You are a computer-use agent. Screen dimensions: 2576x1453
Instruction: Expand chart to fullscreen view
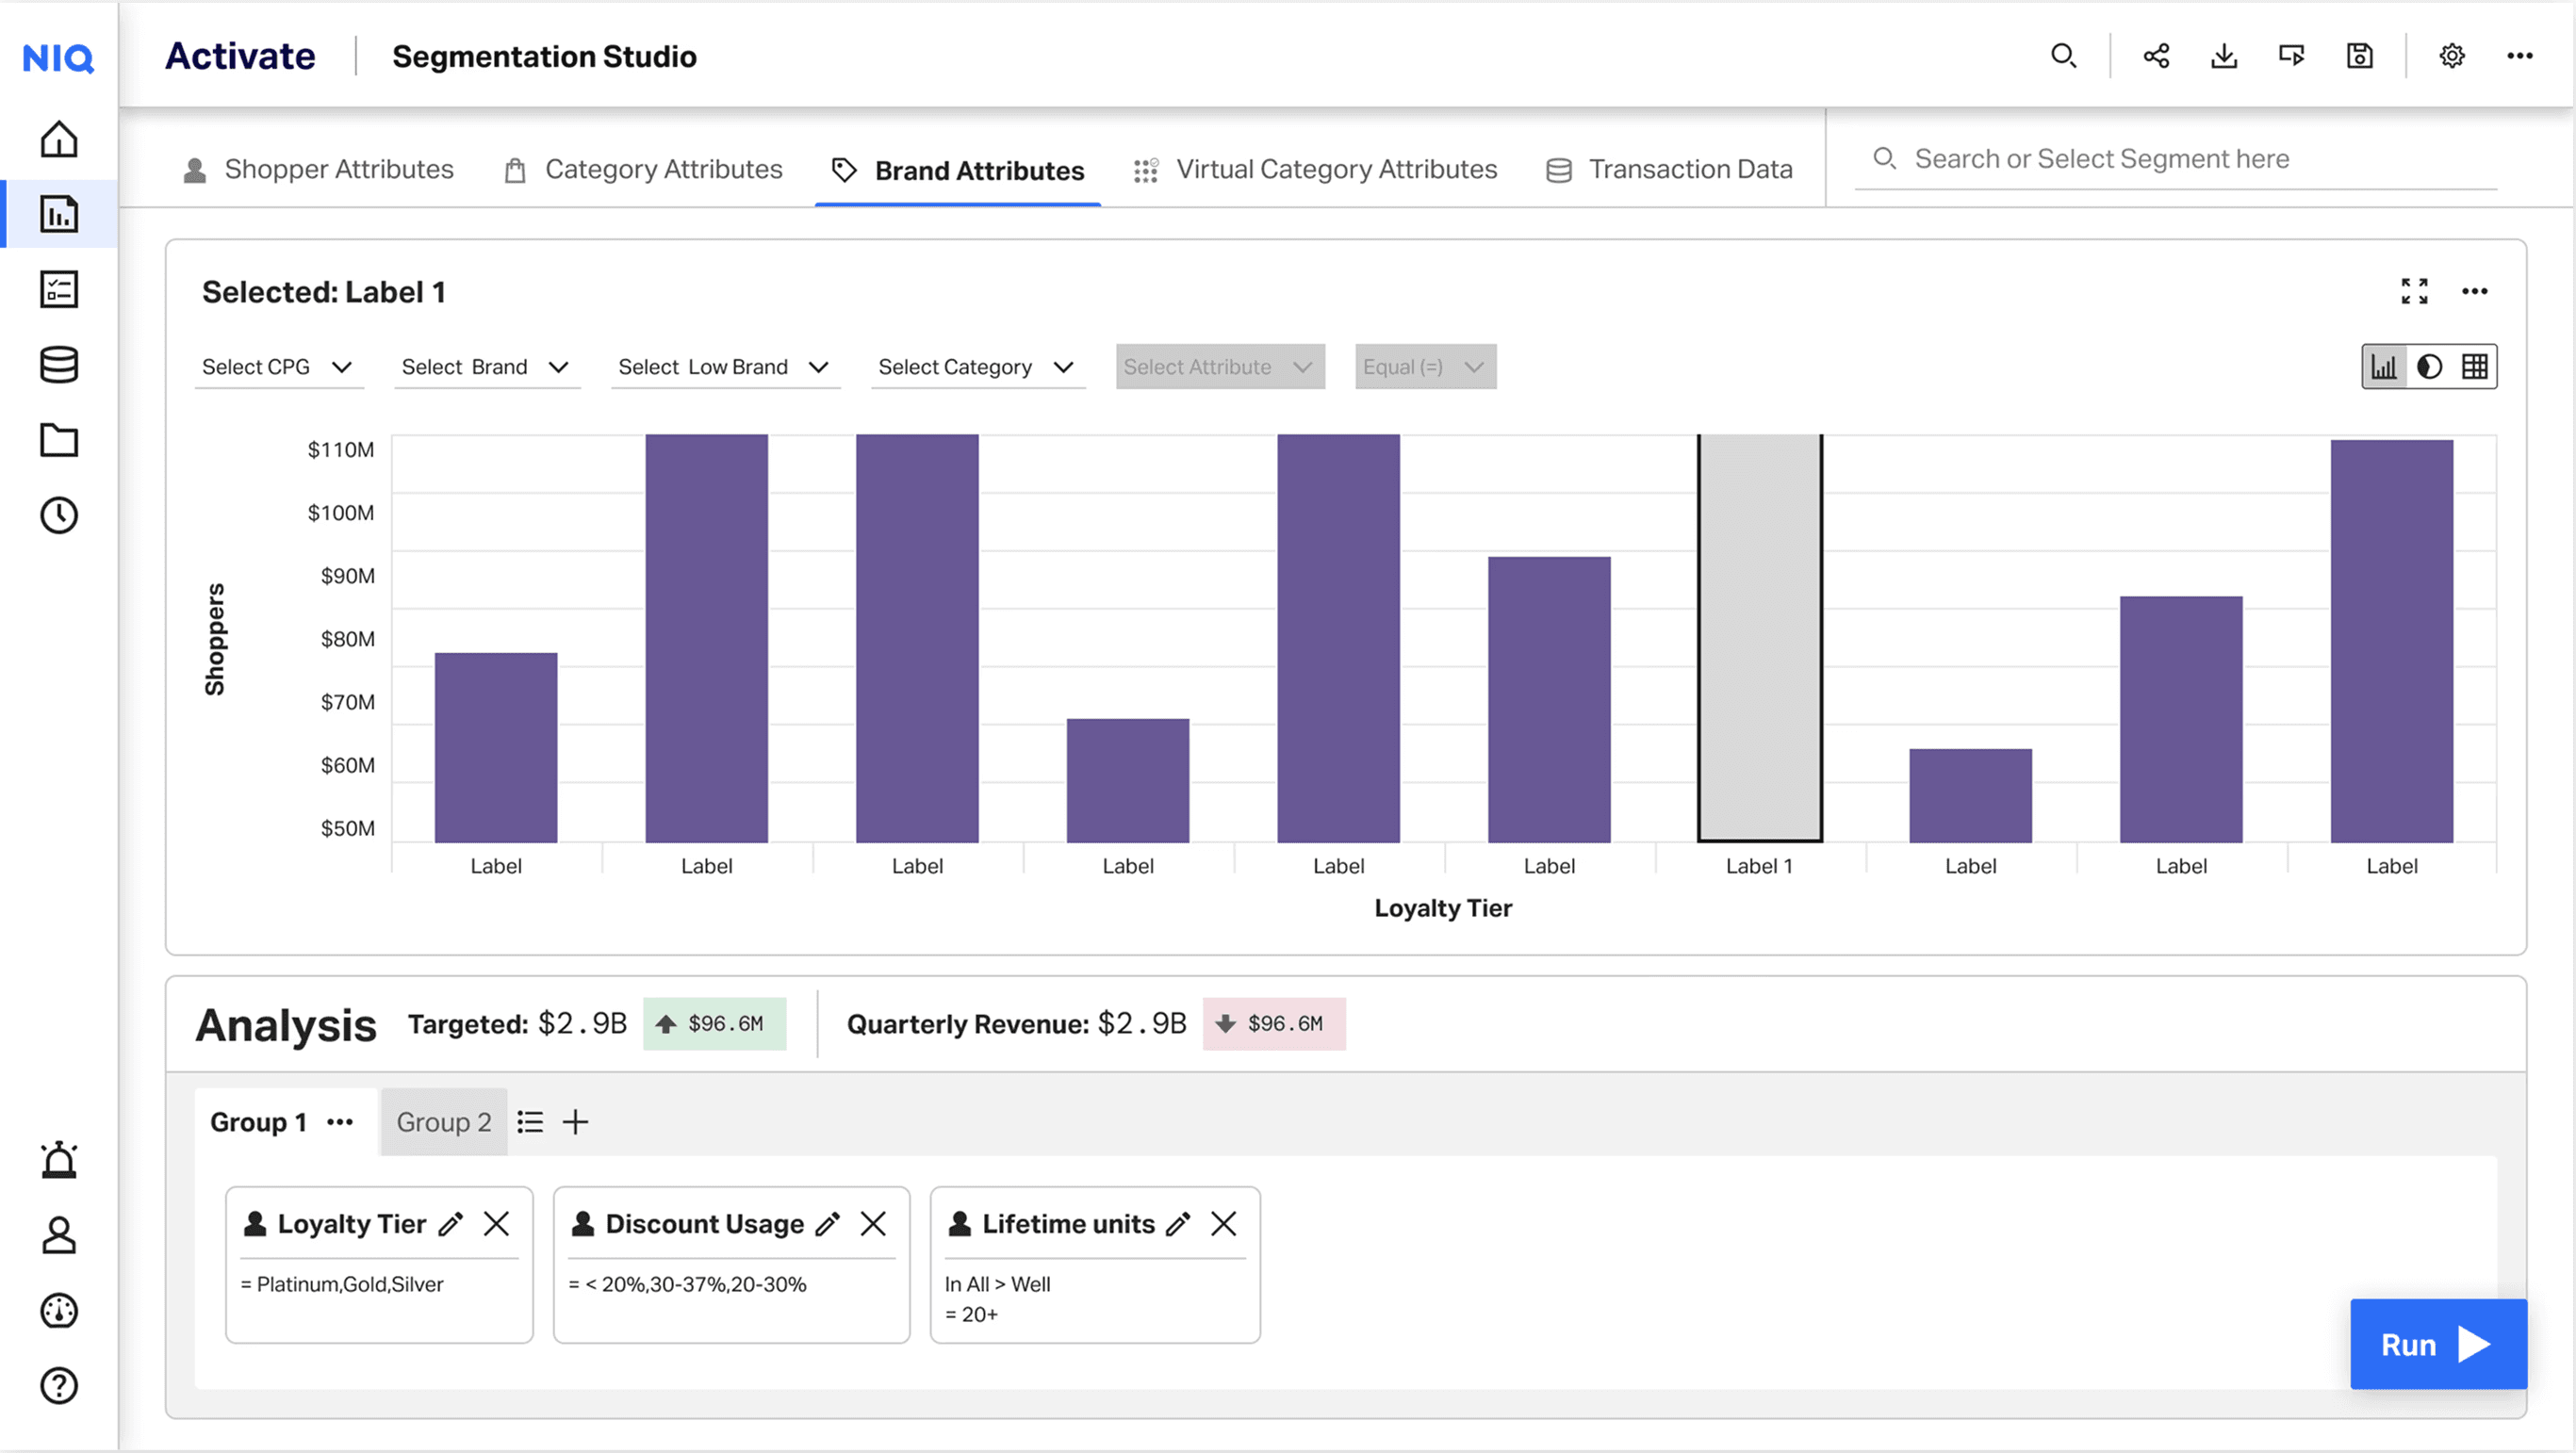pyautogui.click(x=2414, y=291)
